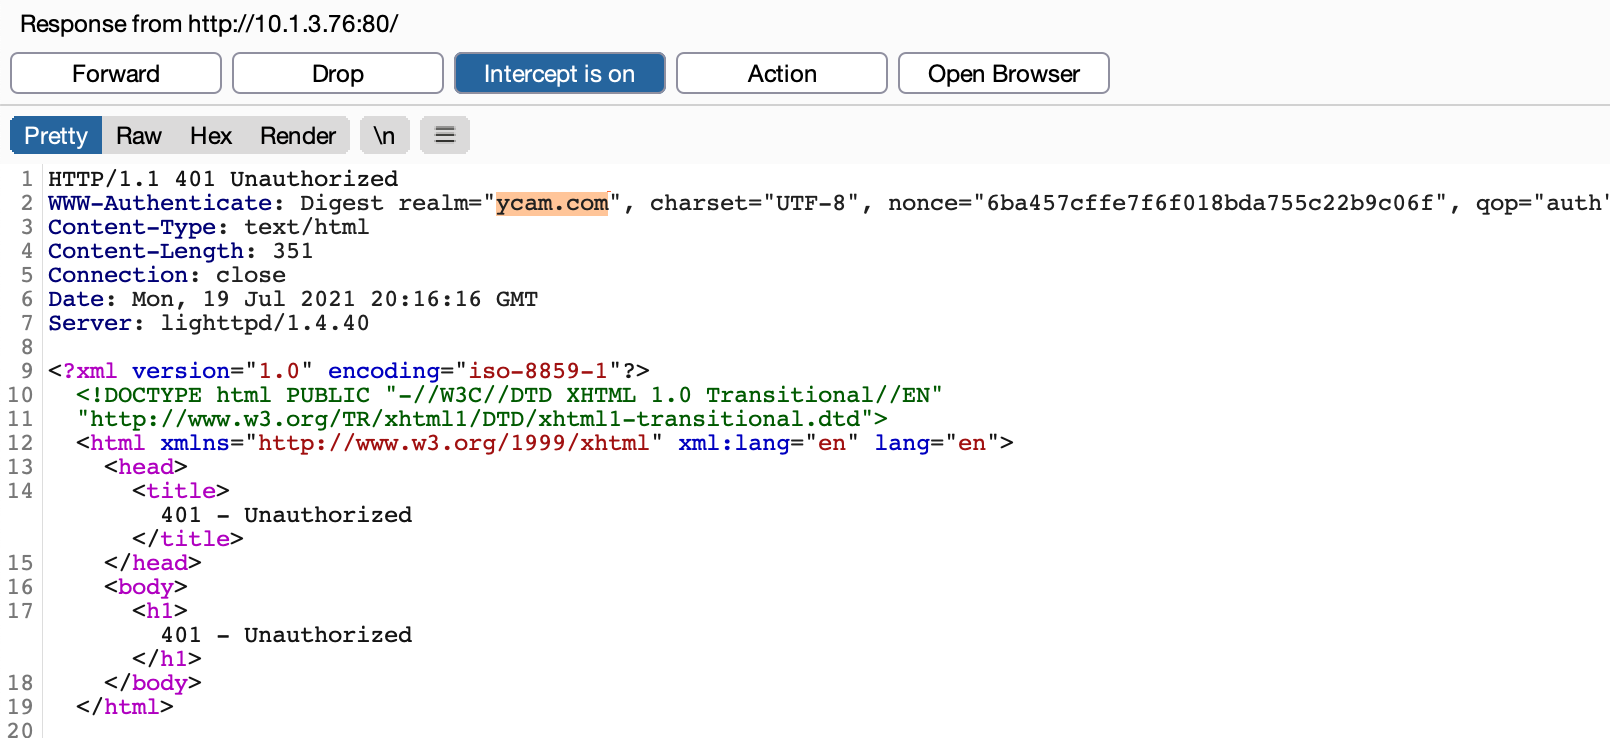
Task: Forward the intercepted response
Action: click(116, 73)
